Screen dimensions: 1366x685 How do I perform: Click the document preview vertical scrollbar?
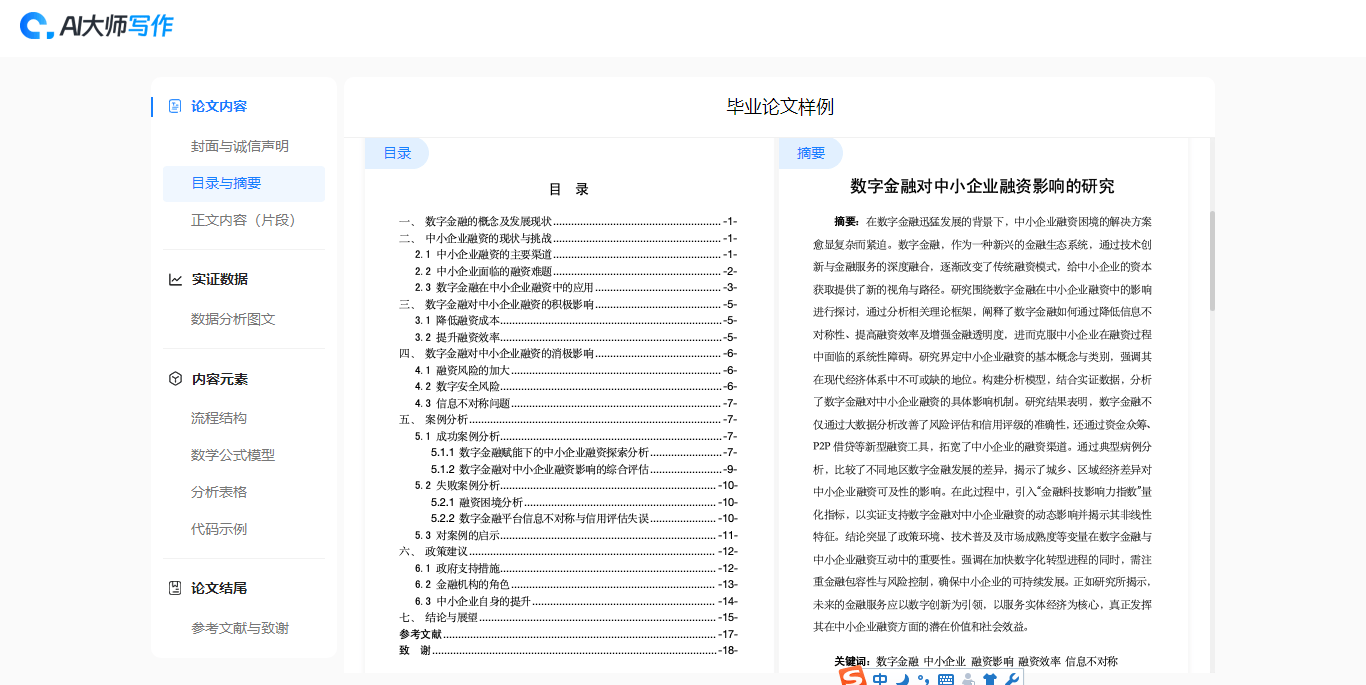1212,260
